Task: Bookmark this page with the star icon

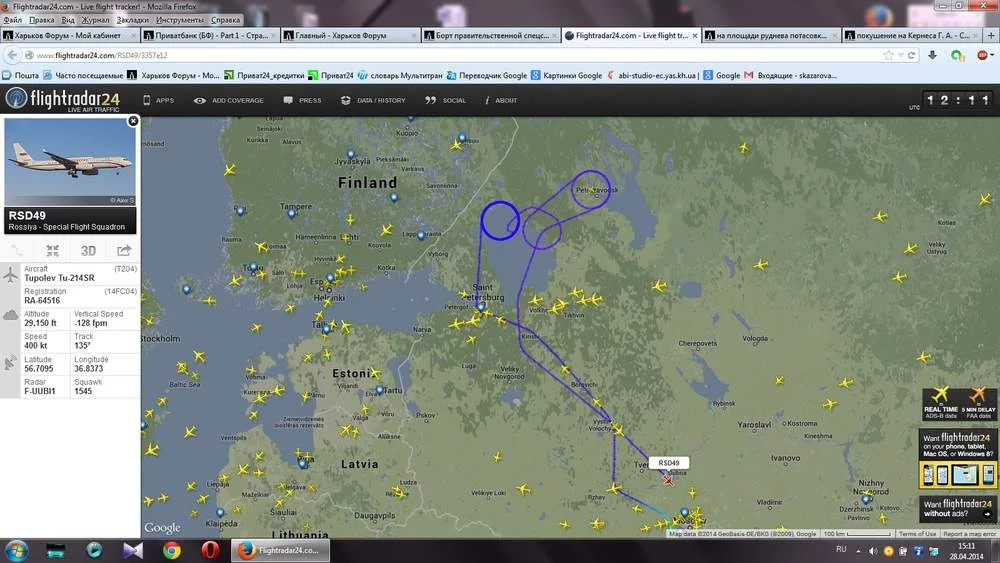Action: 888,55
